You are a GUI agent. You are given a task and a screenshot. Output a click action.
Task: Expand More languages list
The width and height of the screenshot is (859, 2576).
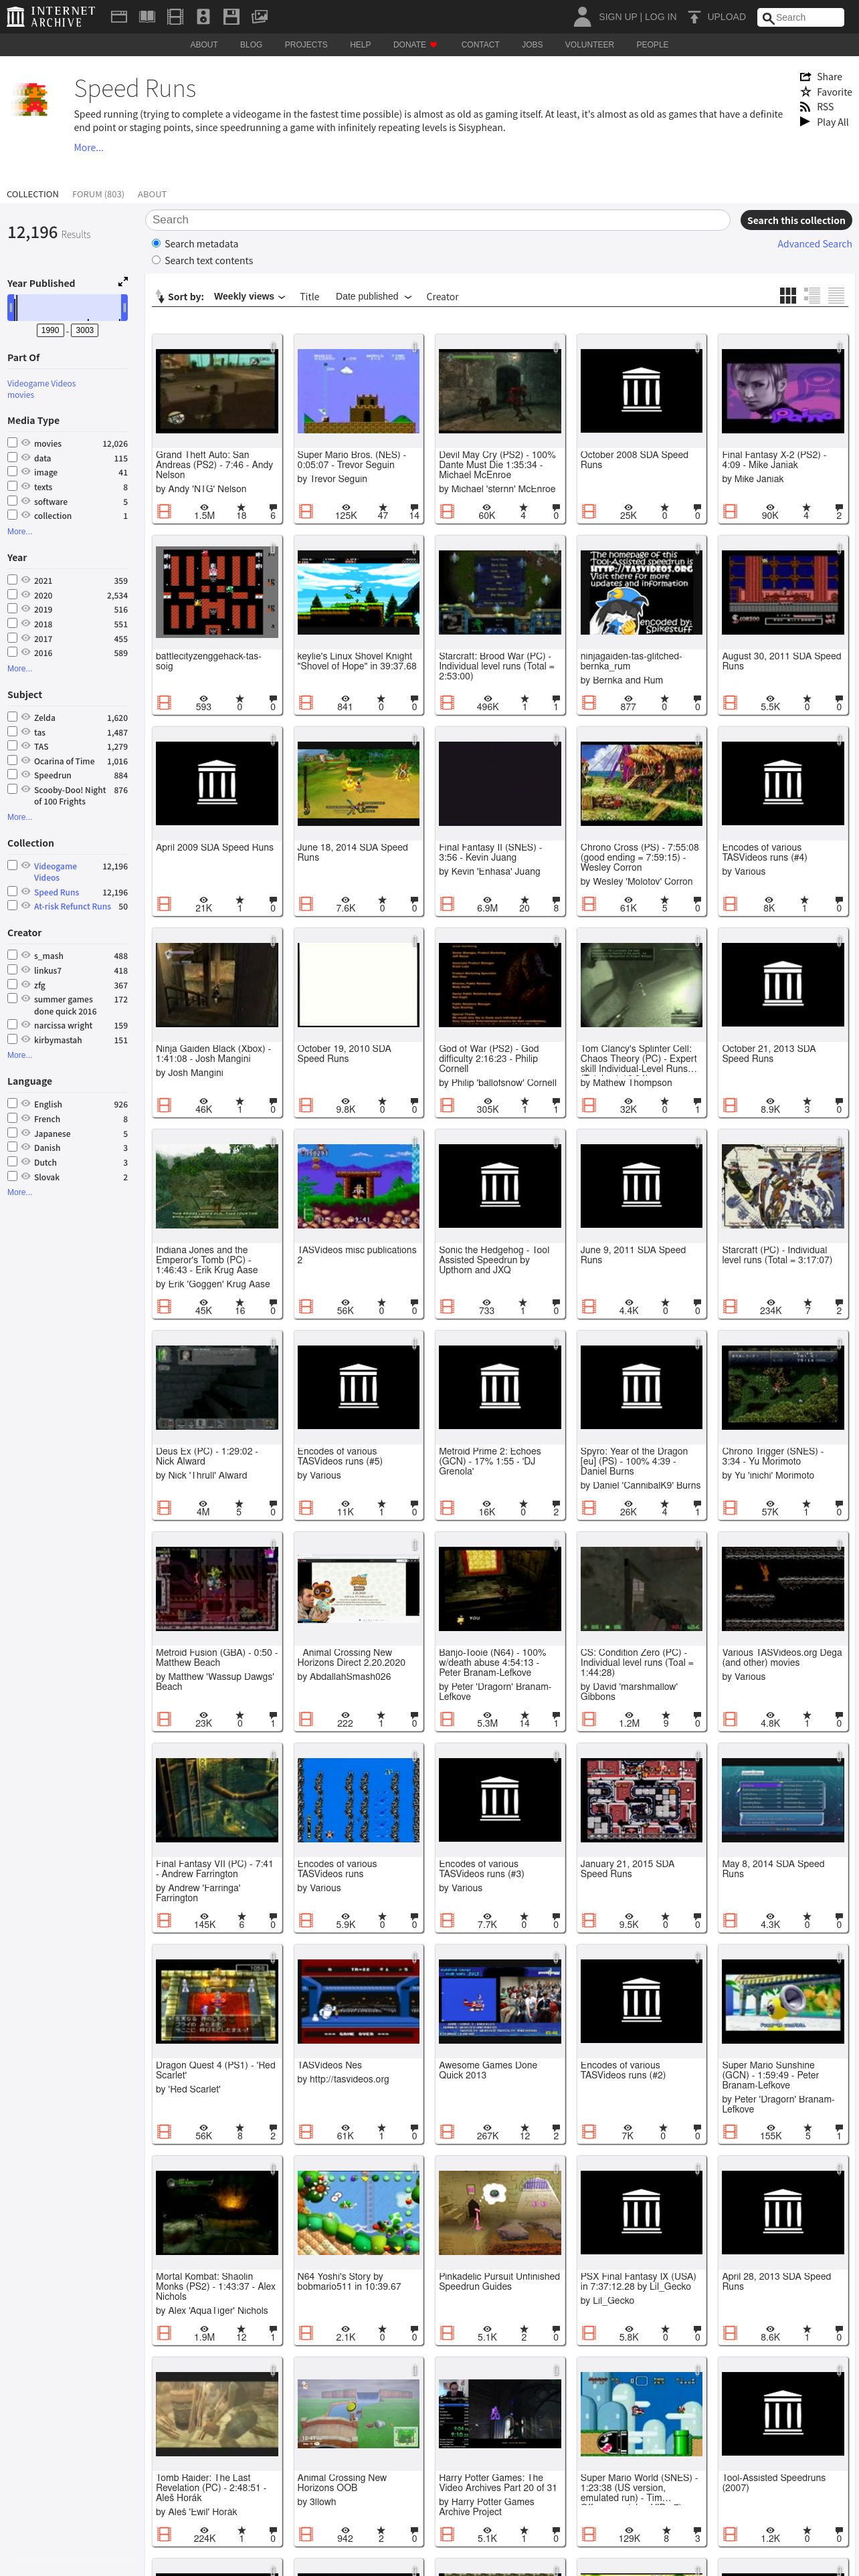(20, 1192)
